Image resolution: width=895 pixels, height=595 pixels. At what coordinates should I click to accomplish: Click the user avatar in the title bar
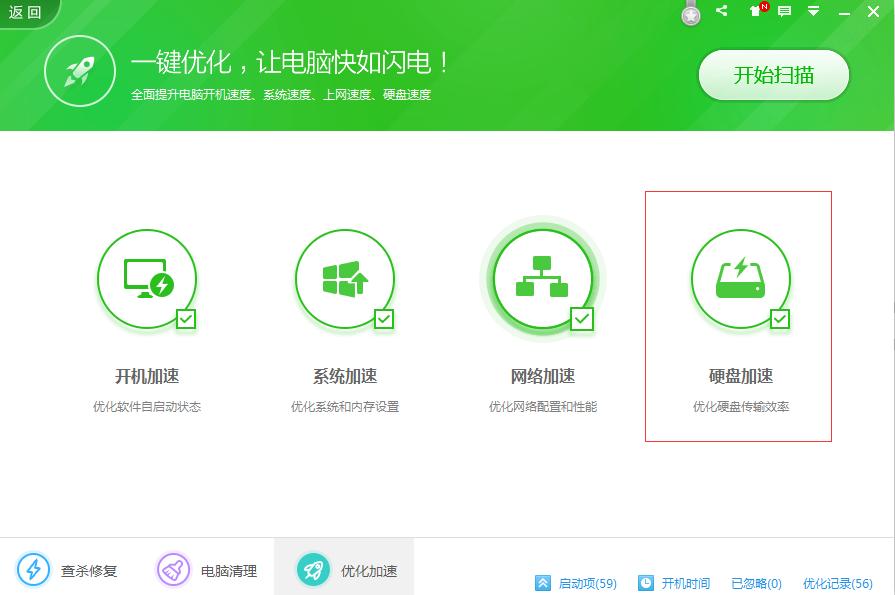click(x=690, y=13)
